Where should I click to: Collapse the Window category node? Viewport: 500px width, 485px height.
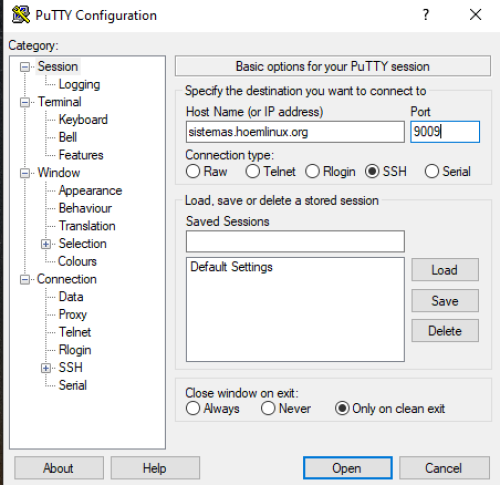pos(25,173)
